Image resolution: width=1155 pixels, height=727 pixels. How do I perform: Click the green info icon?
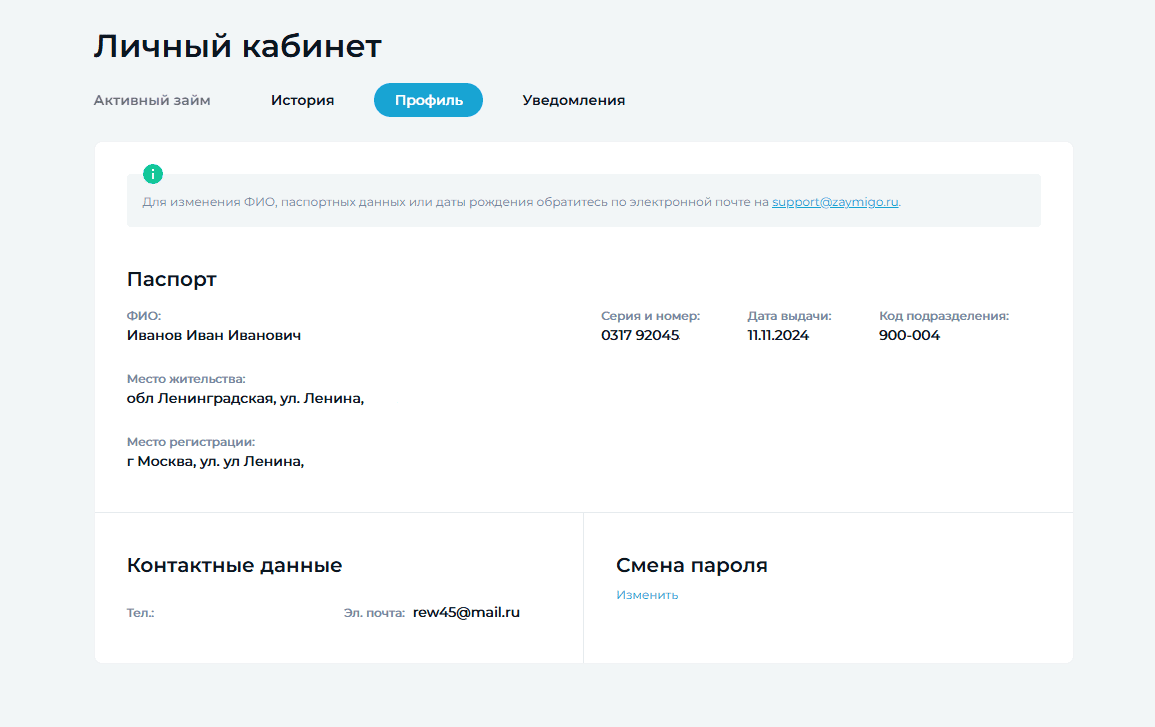coord(152,174)
